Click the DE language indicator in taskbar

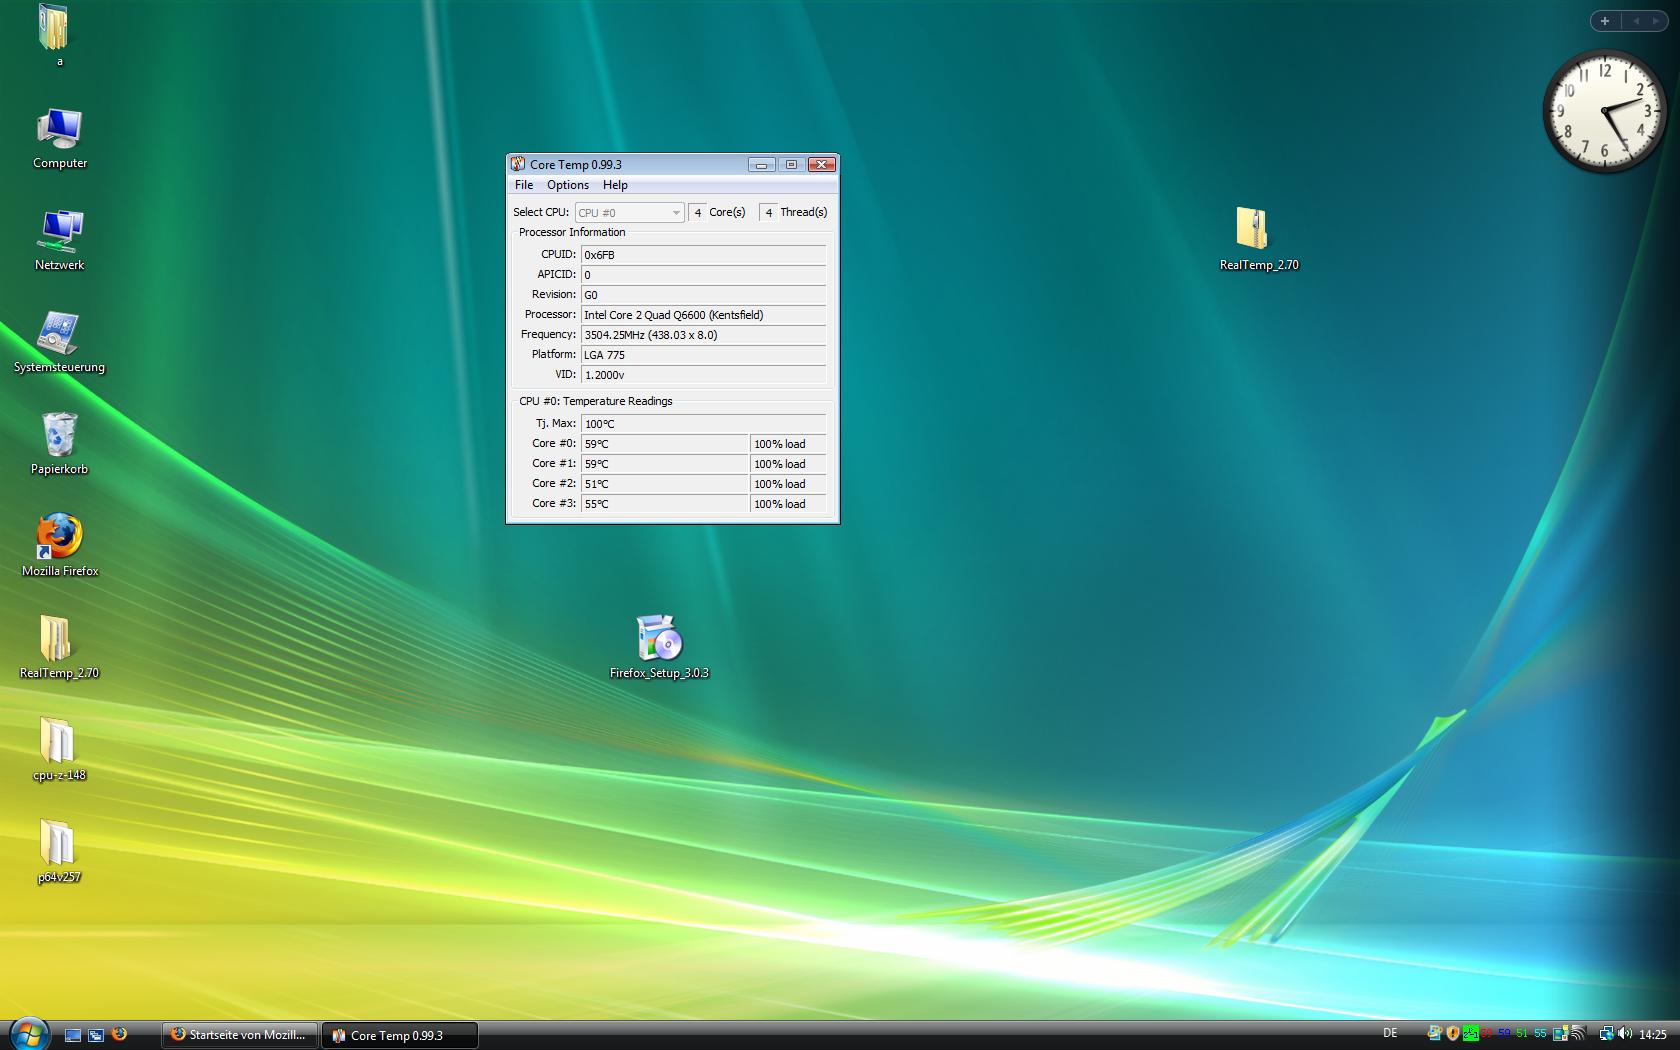pyautogui.click(x=1390, y=1033)
